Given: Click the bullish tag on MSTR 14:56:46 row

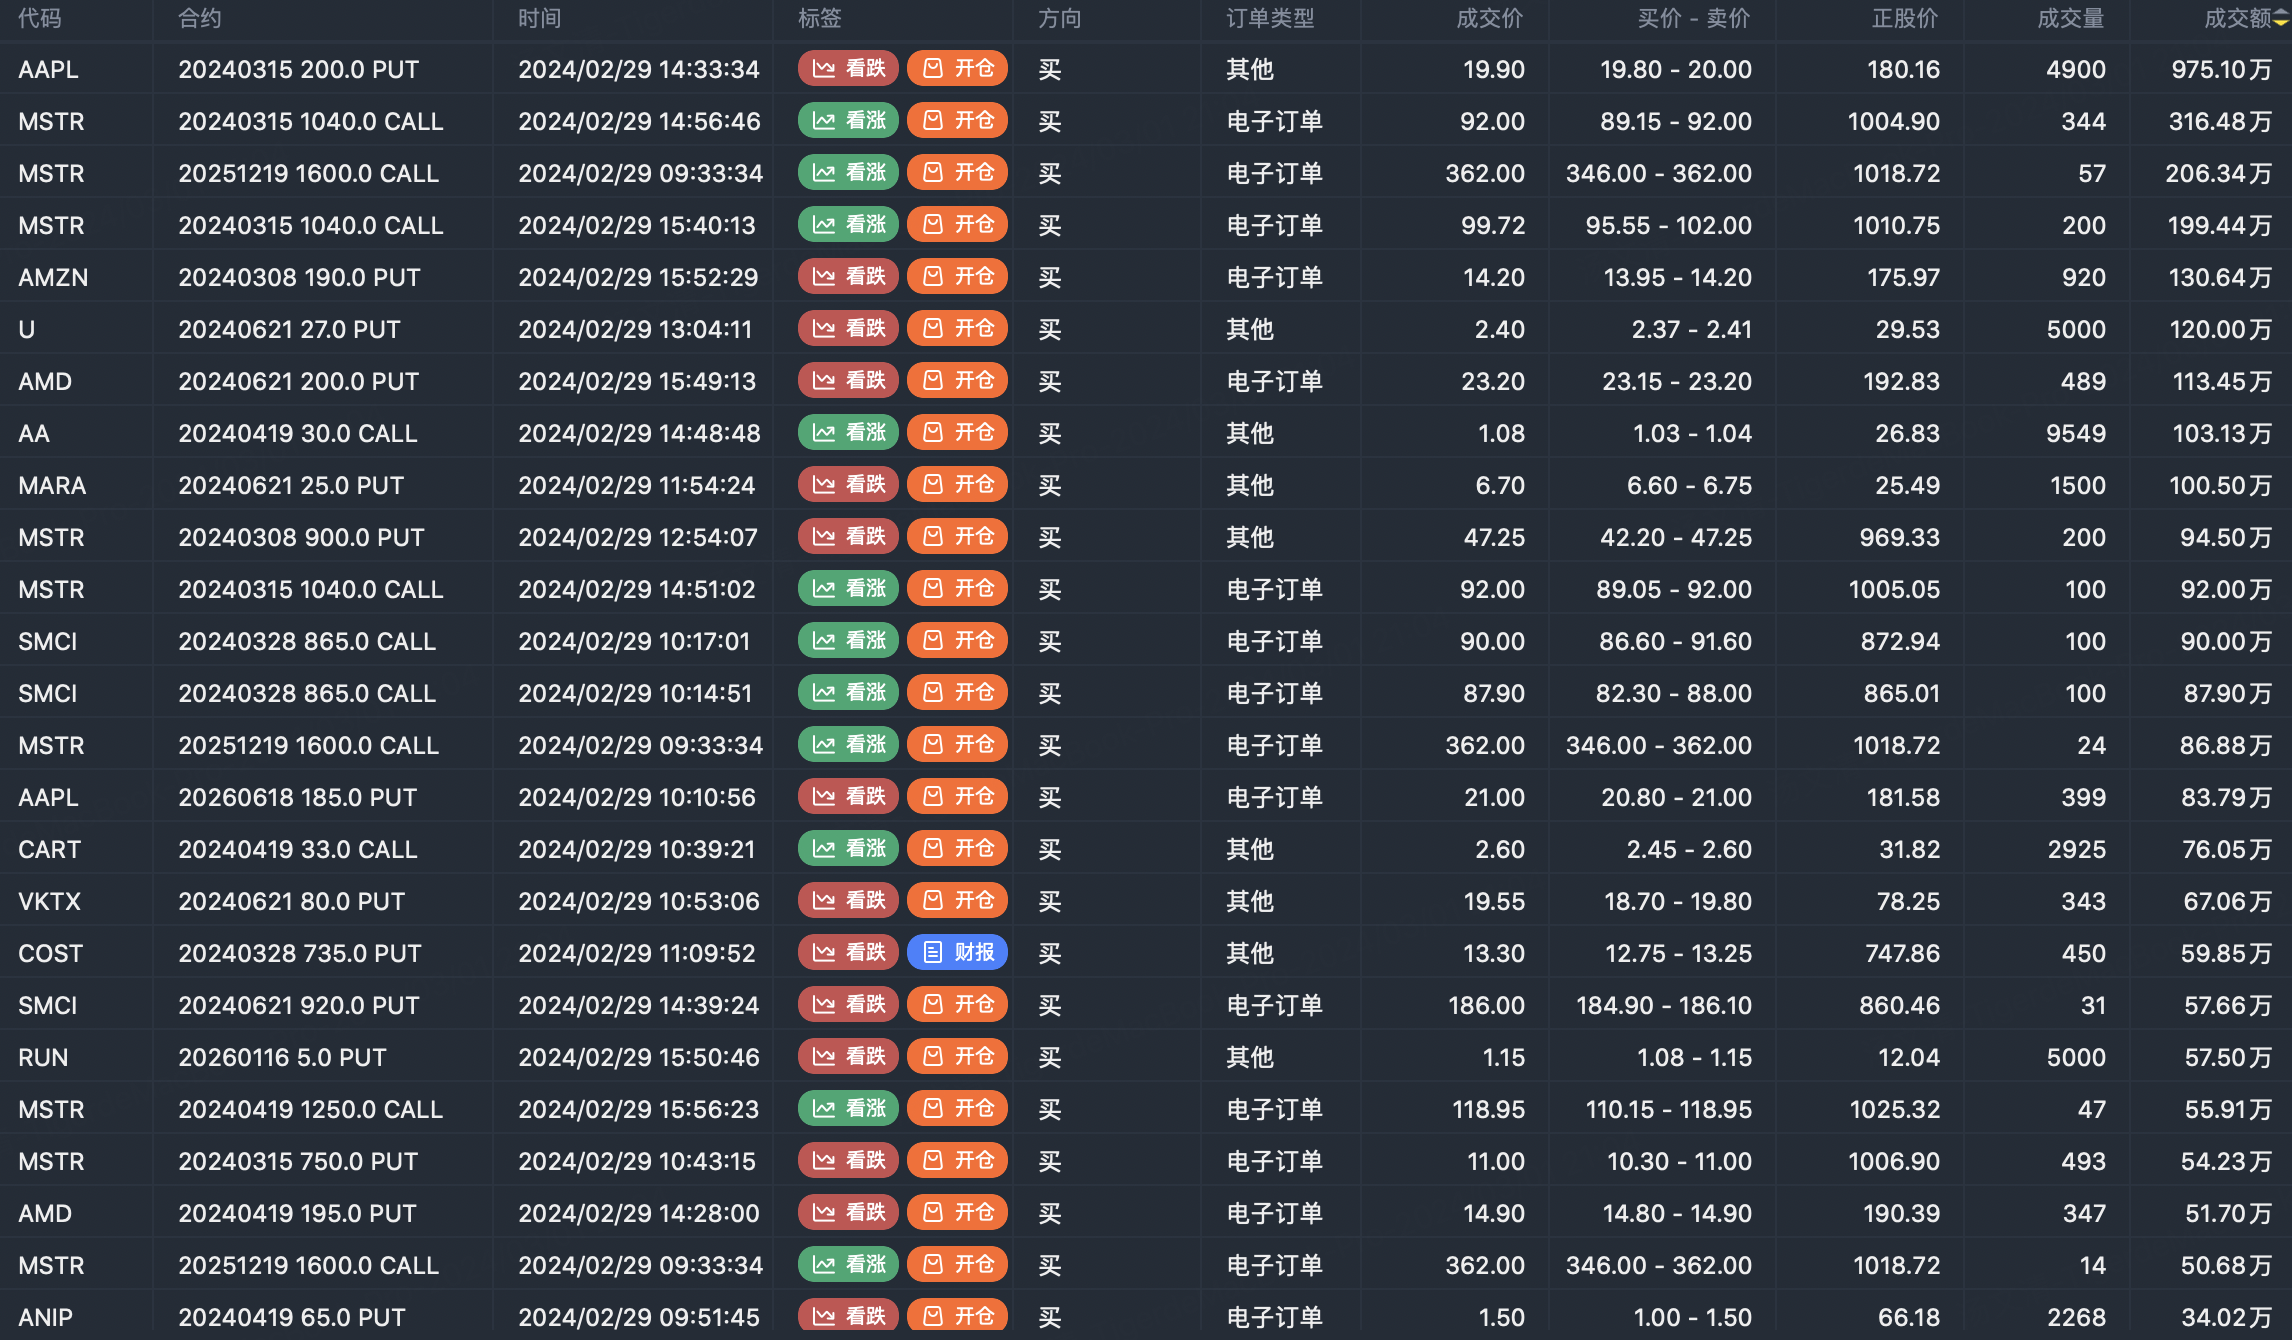Looking at the screenshot, I should point(848,121).
